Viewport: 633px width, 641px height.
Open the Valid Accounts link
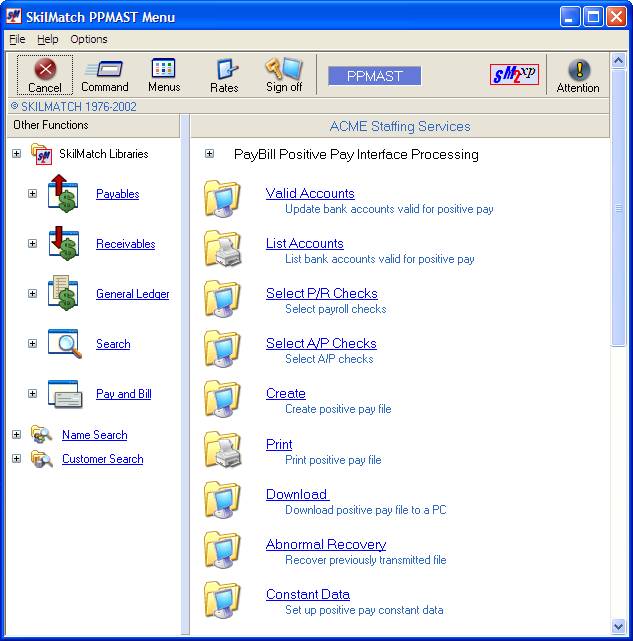310,193
